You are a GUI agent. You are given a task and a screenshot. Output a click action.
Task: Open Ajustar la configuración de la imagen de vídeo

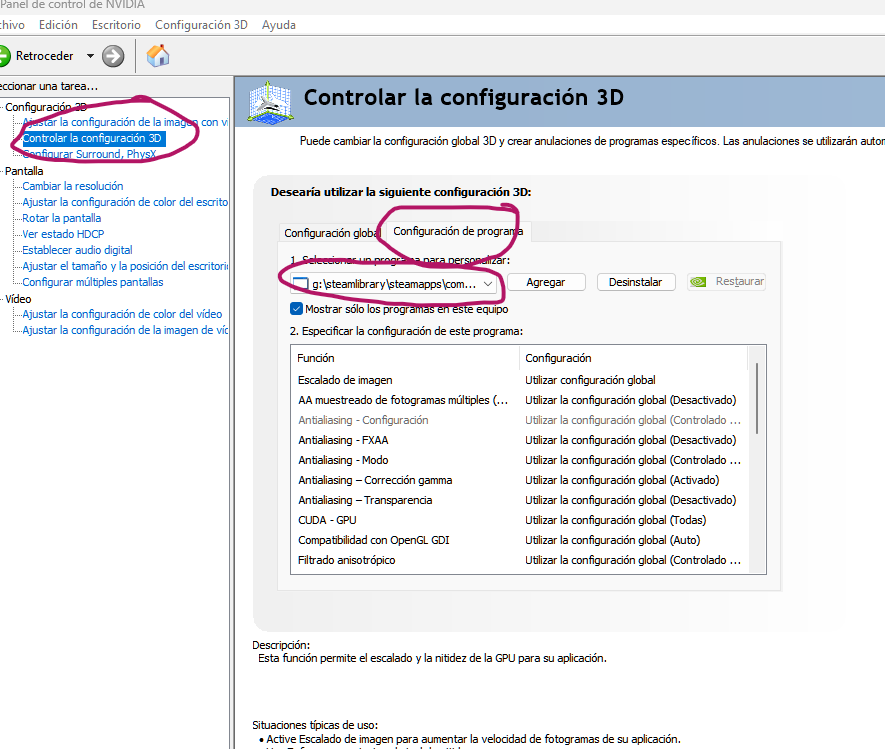[125, 330]
